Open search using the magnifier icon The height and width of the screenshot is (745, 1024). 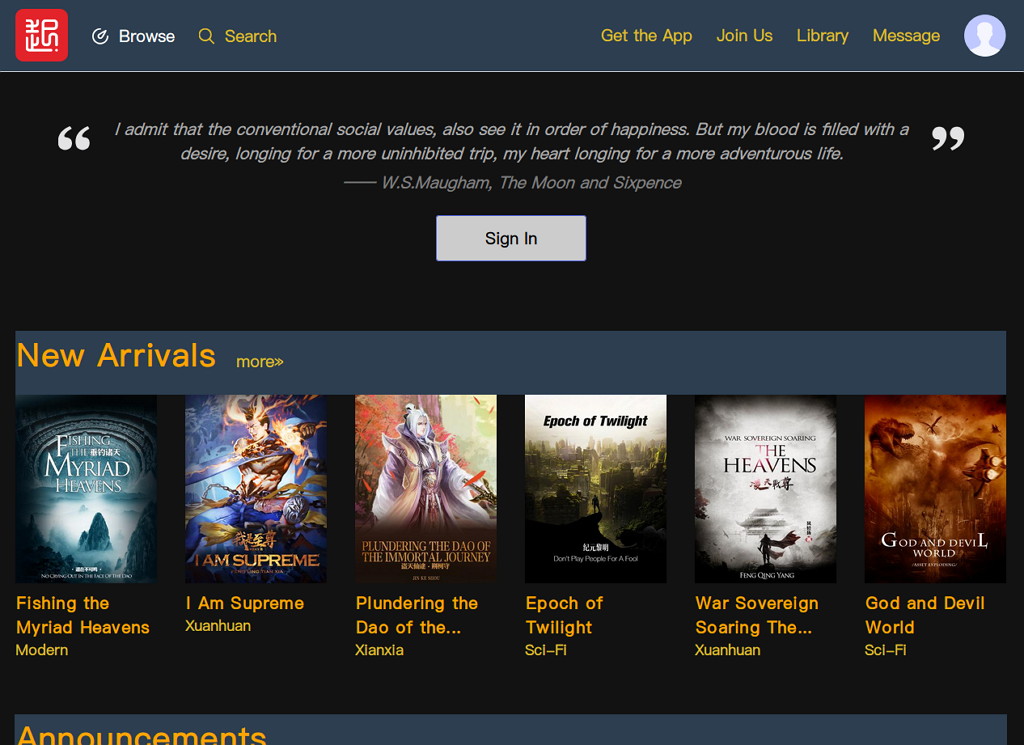tap(206, 35)
